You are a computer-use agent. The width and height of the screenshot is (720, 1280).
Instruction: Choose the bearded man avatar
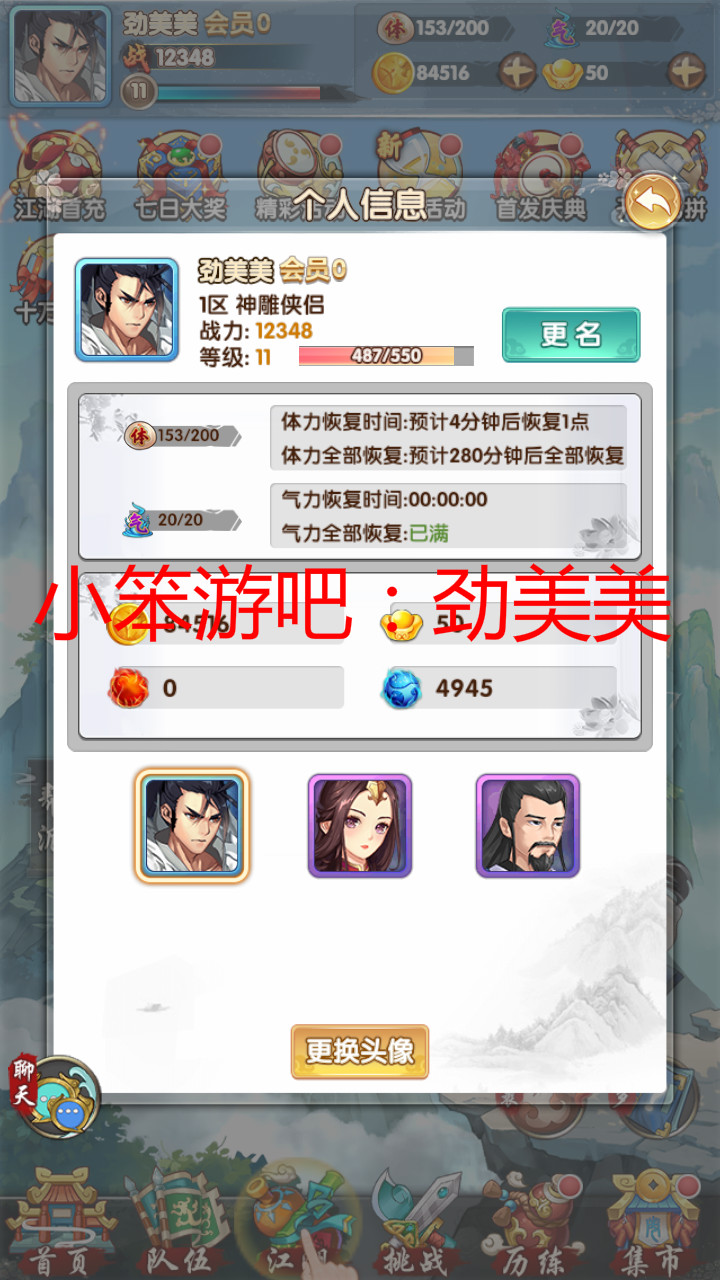click(x=527, y=826)
